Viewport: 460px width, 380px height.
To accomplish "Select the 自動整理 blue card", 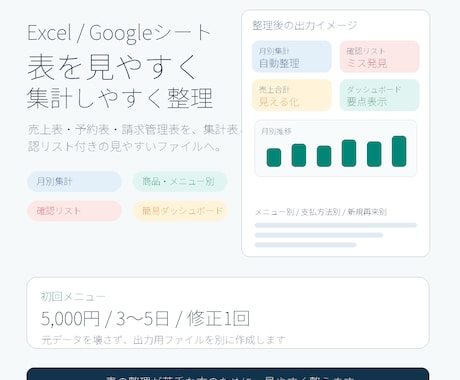I will point(292,57).
